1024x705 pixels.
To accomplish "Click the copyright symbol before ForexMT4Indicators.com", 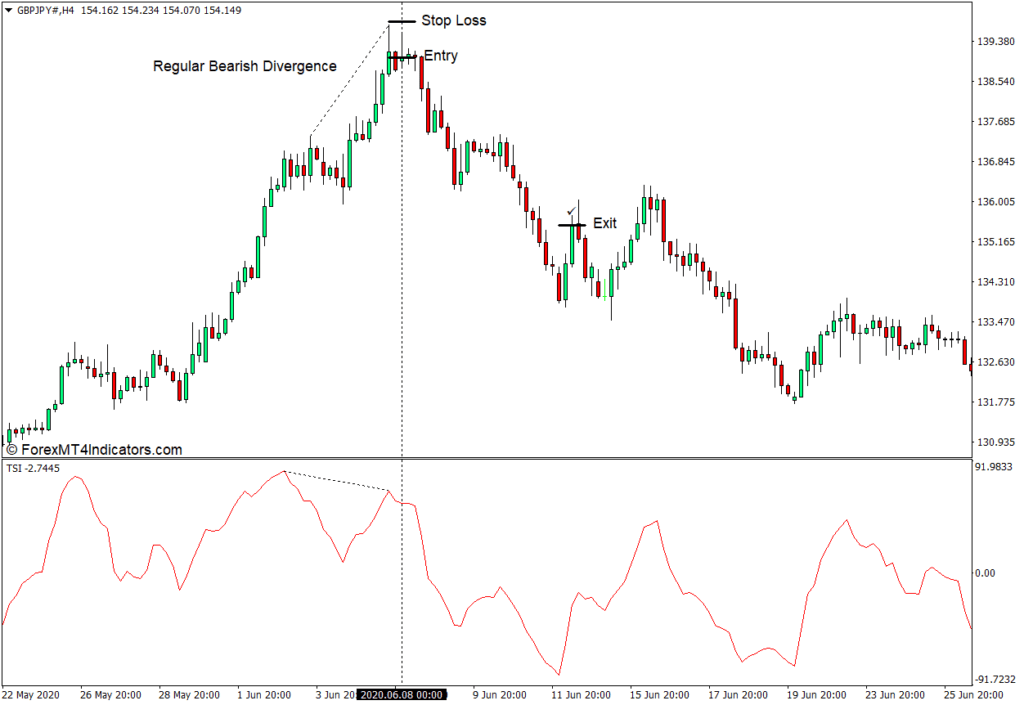I will tap(11, 450).
